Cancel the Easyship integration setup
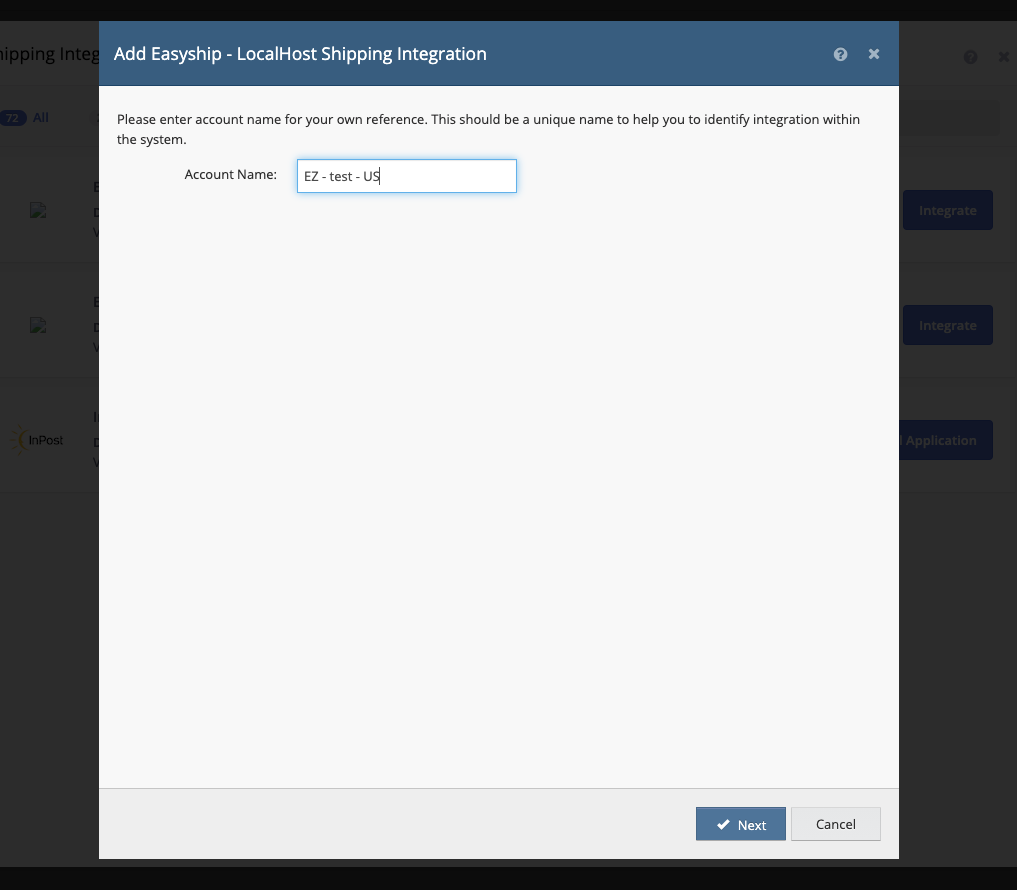Viewport: 1017px width, 890px height. (x=835, y=824)
